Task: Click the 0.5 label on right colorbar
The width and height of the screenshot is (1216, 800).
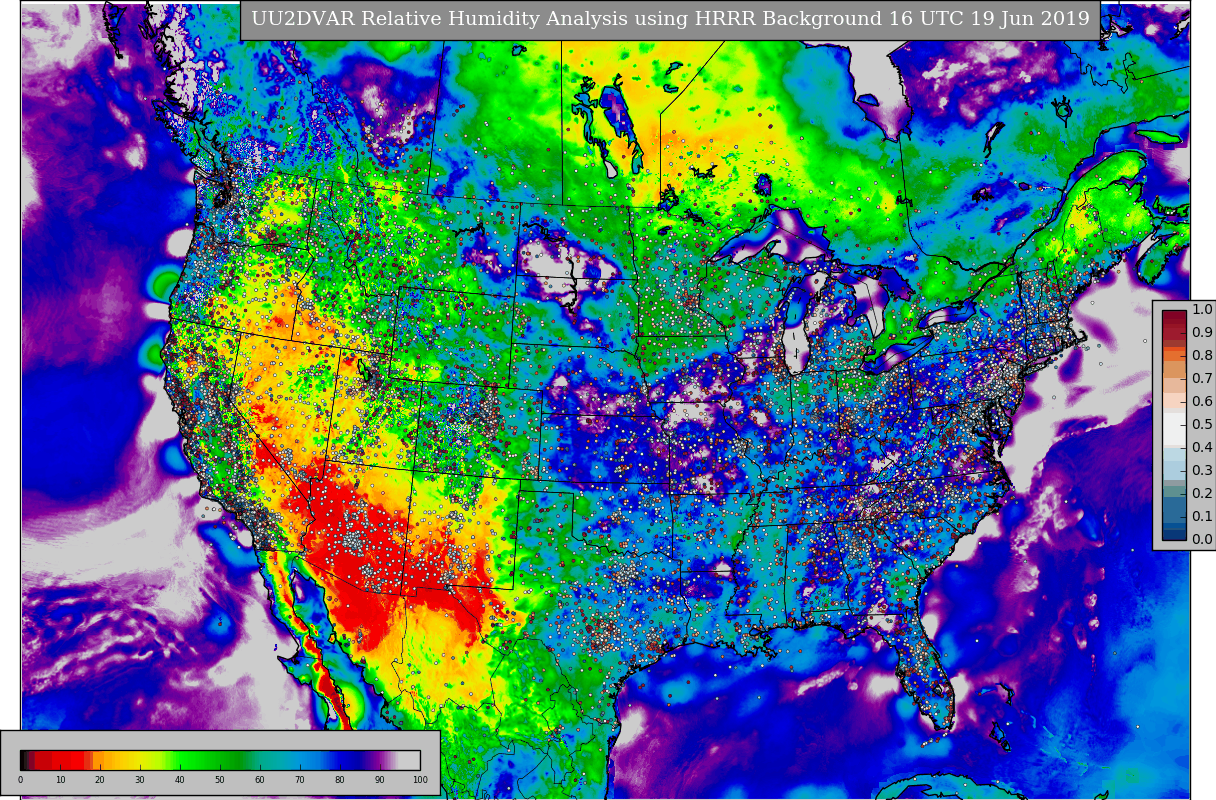Action: (1202, 425)
